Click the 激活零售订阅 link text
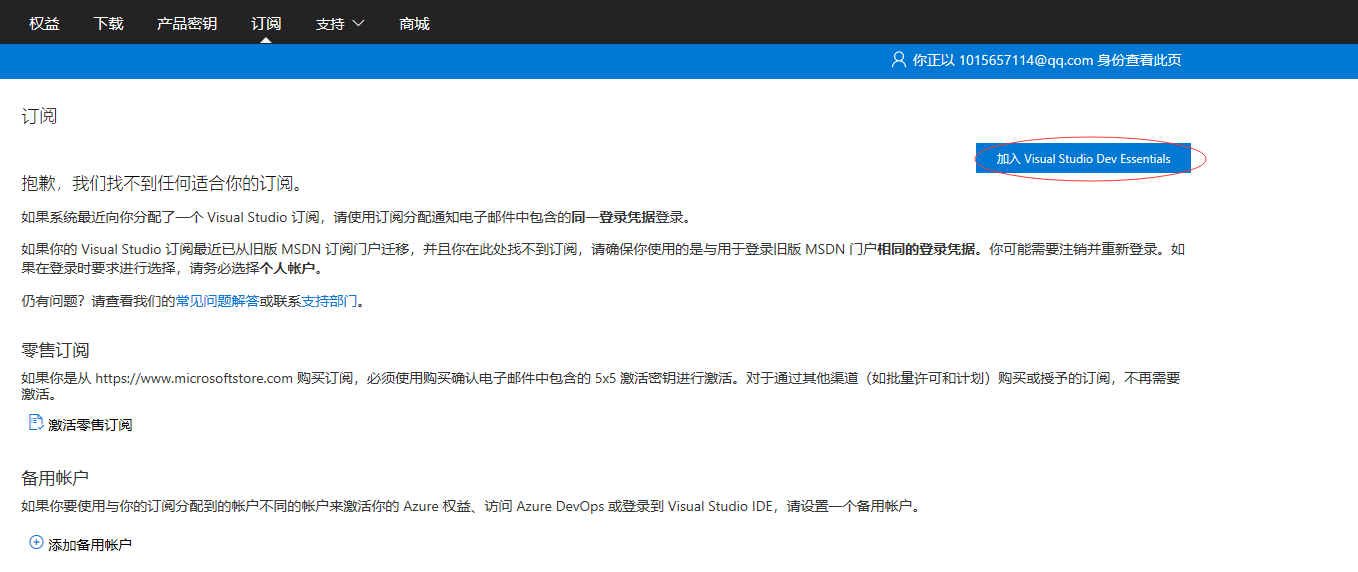 (x=90, y=425)
